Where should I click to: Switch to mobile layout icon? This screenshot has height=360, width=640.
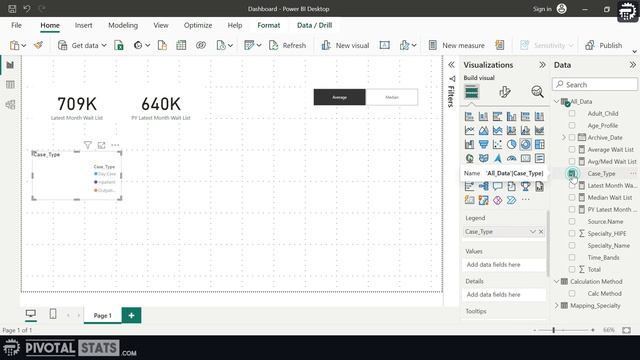(x=53, y=314)
